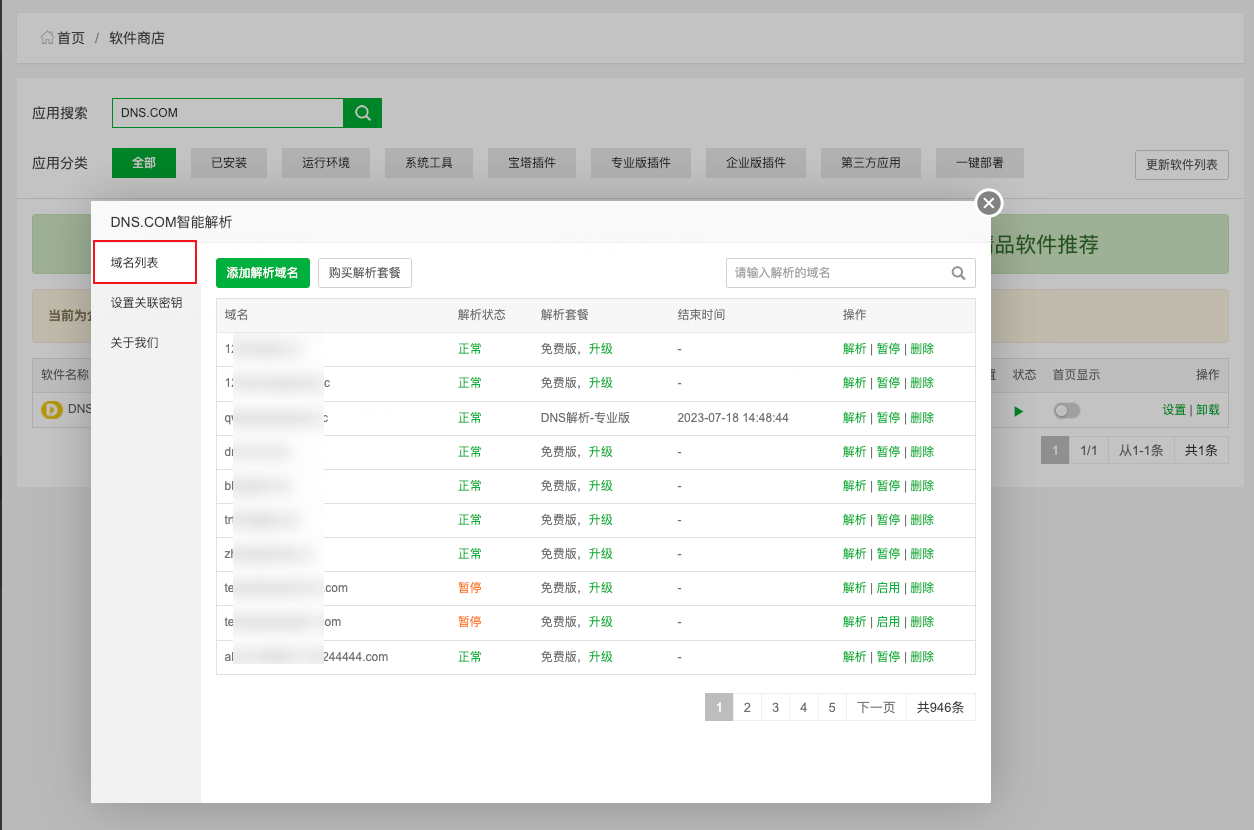Select the 已安装 category
The height and width of the screenshot is (830, 1254).
[x=229, y=163]
